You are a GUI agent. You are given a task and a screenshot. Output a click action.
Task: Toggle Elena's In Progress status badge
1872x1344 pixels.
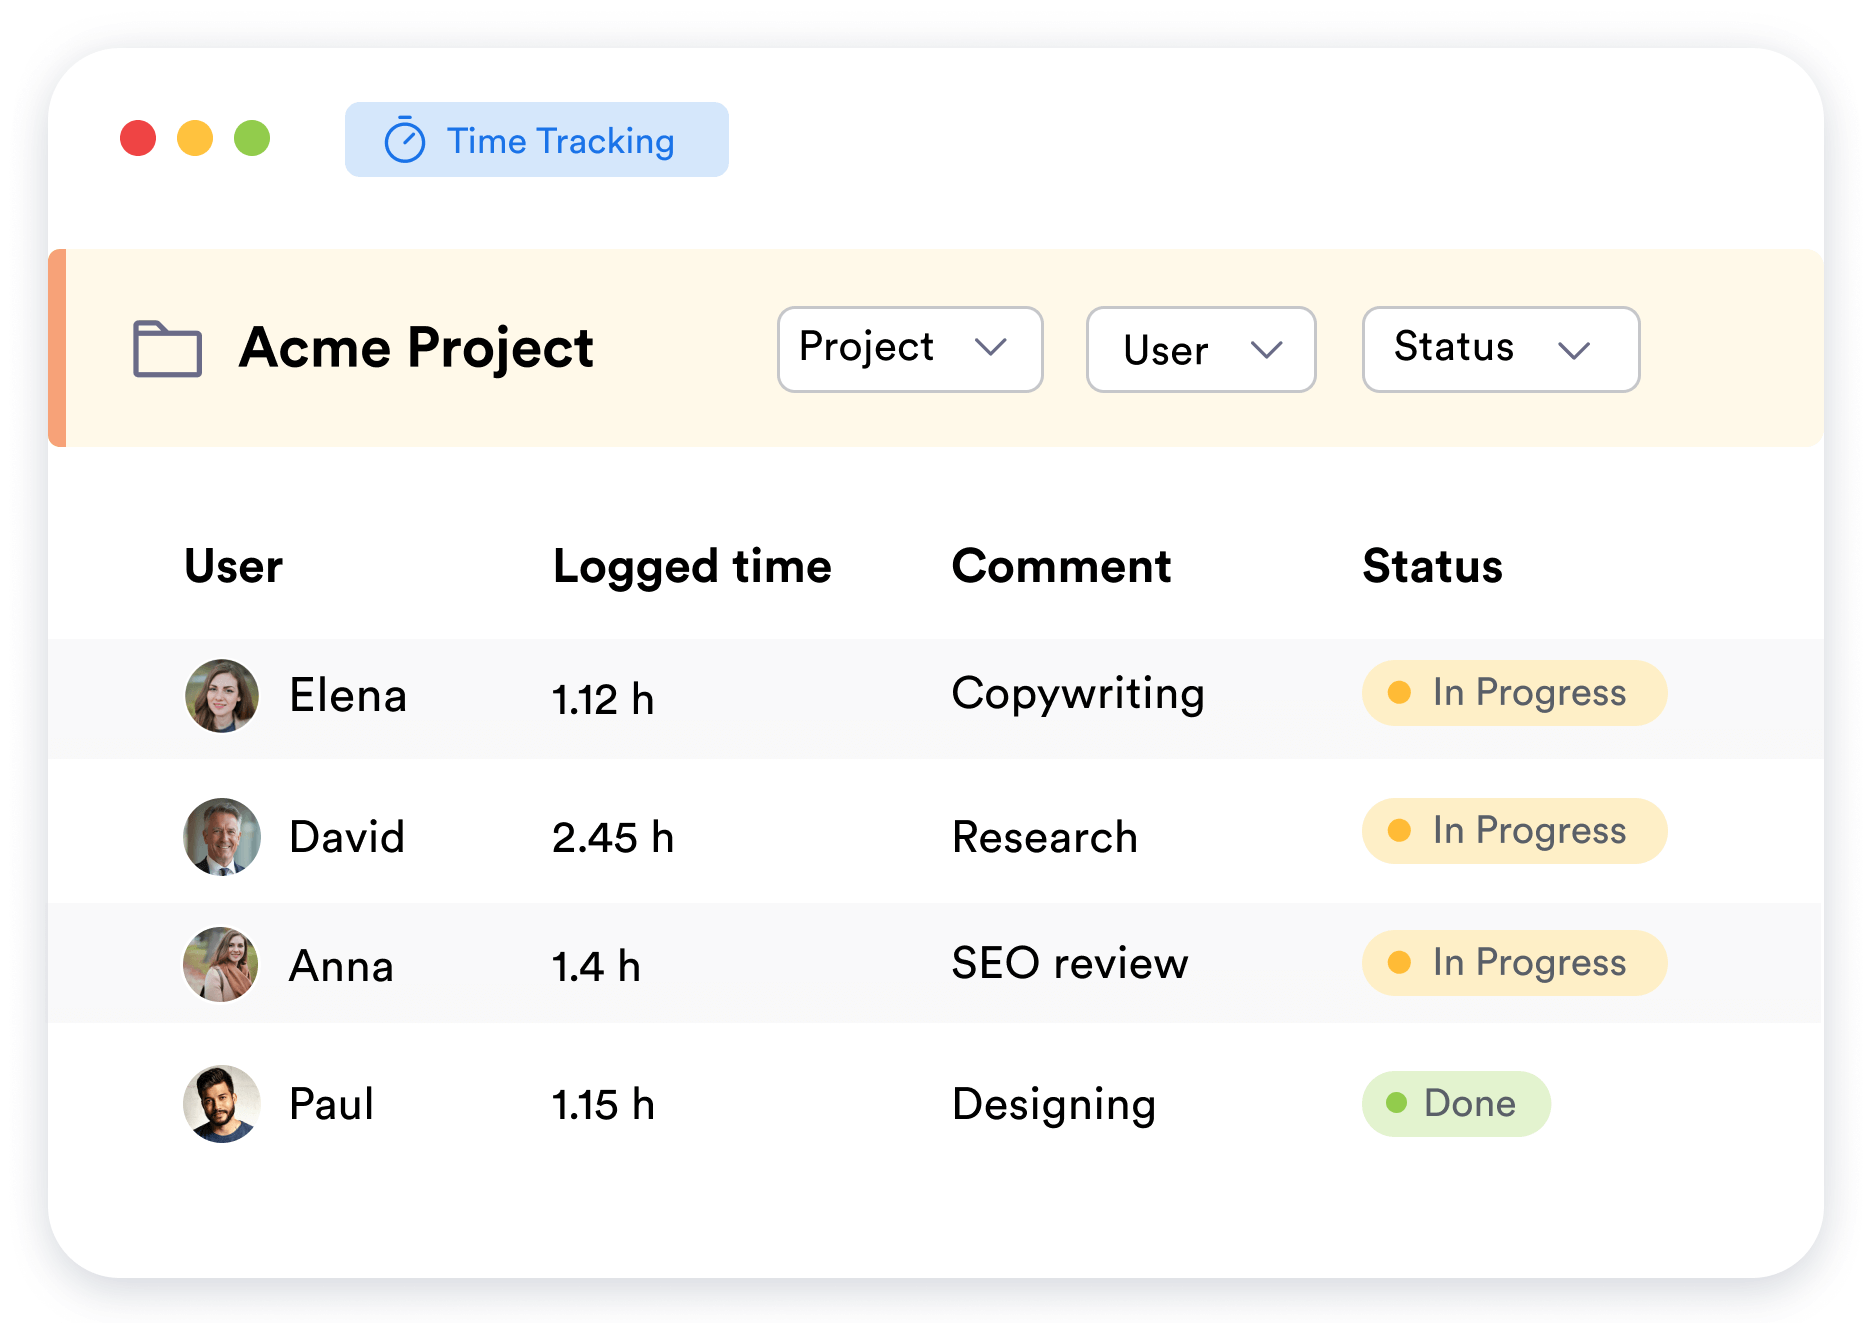[1514, 692]
